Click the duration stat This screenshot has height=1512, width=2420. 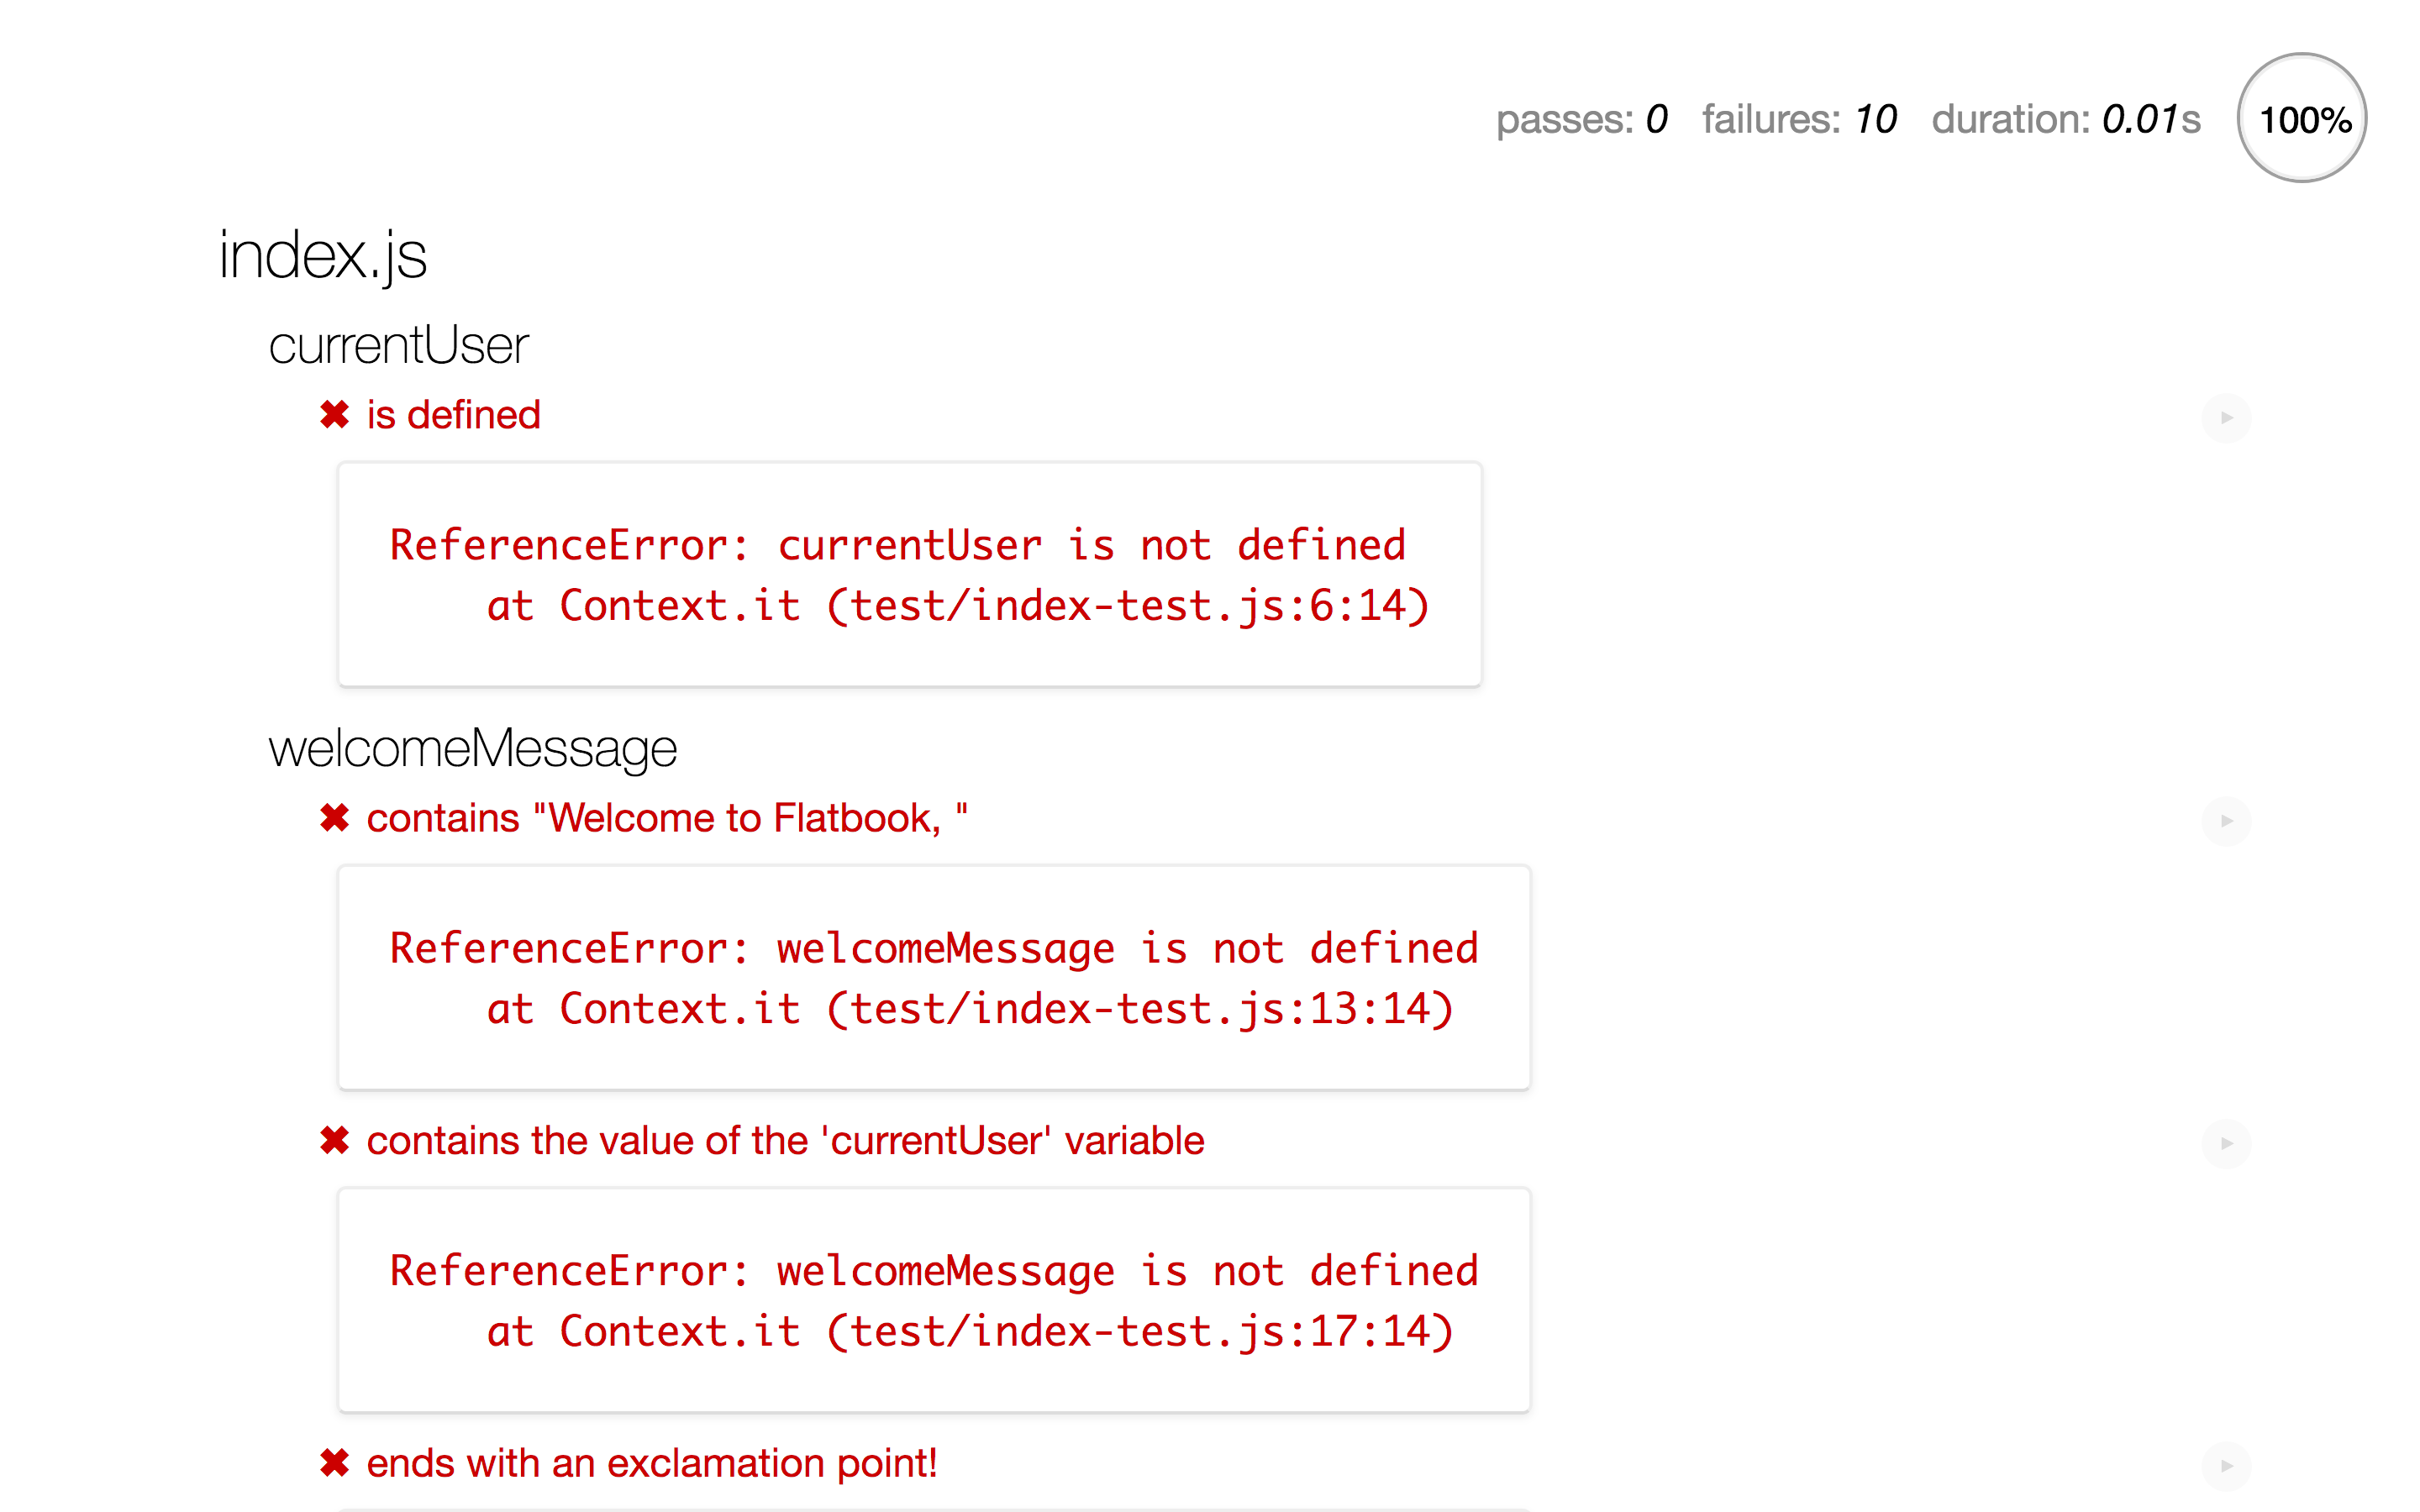click(x=2065, y=120)
